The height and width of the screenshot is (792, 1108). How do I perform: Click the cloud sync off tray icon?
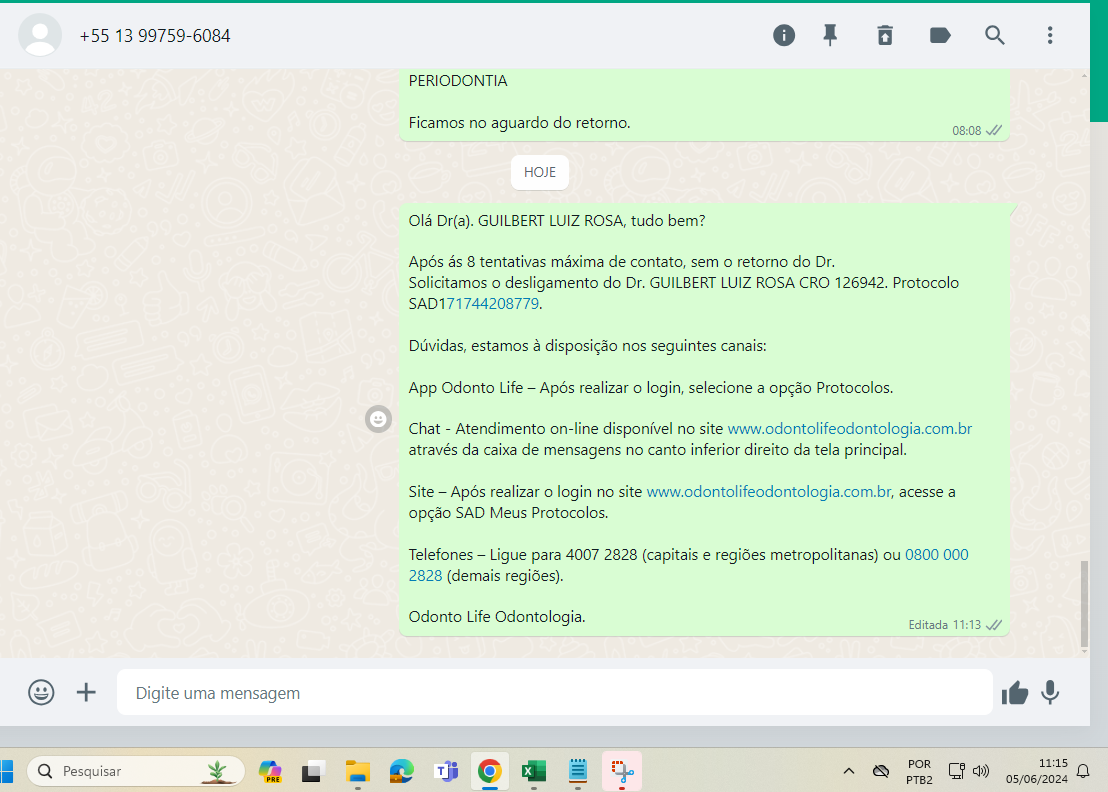[x=880, y=772]
